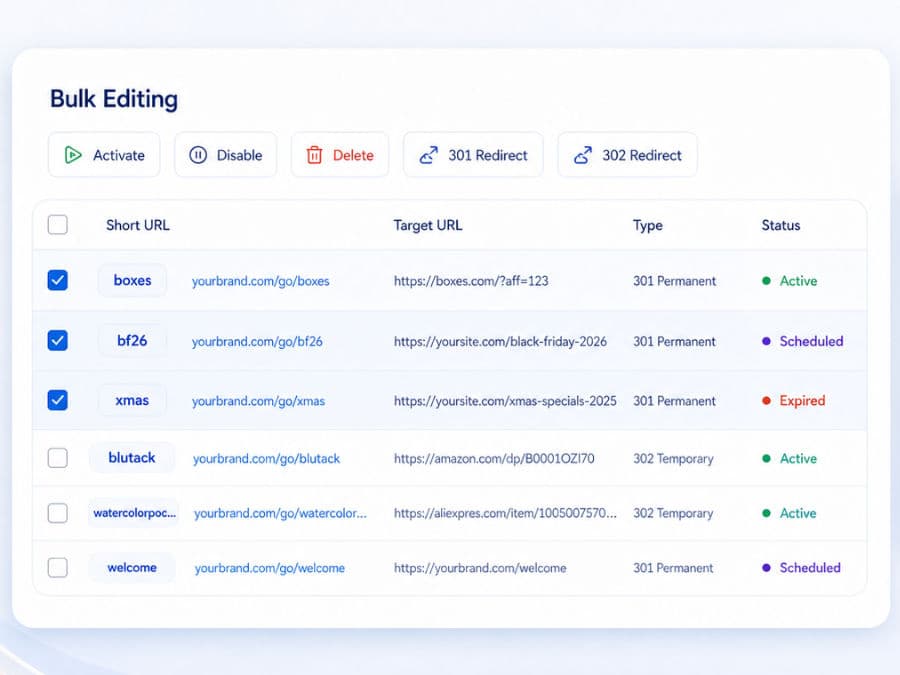Screen dimensions: 900x675
Task: Click 301 Permanent type in xmas row
Action: pos(674,401)
